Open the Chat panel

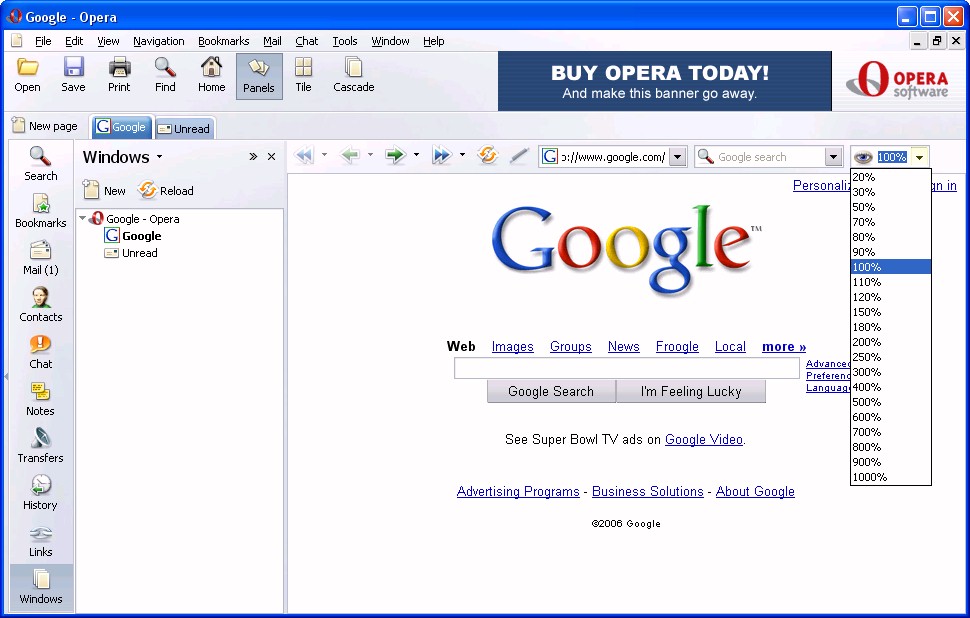(40, 352)
